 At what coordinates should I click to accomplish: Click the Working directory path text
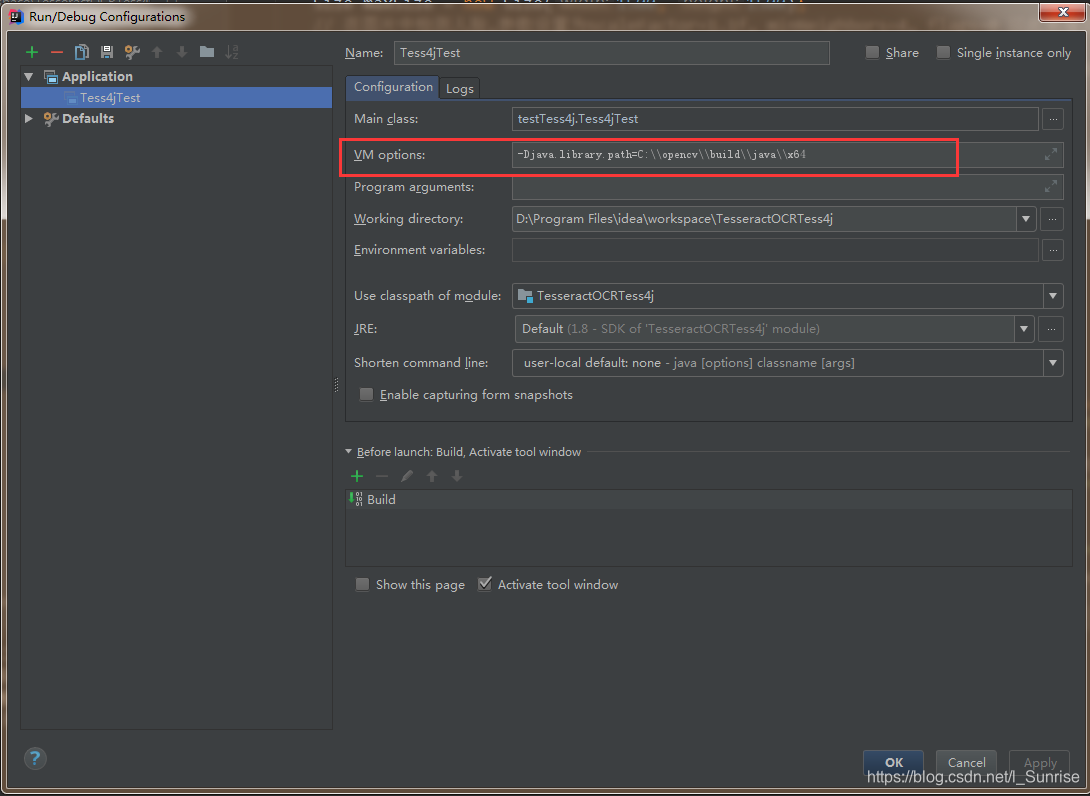point(674,219)
